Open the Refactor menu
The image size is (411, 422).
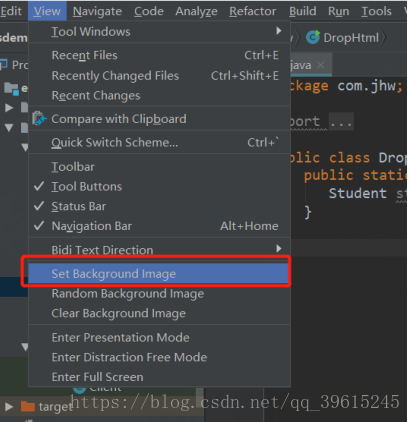252,11
